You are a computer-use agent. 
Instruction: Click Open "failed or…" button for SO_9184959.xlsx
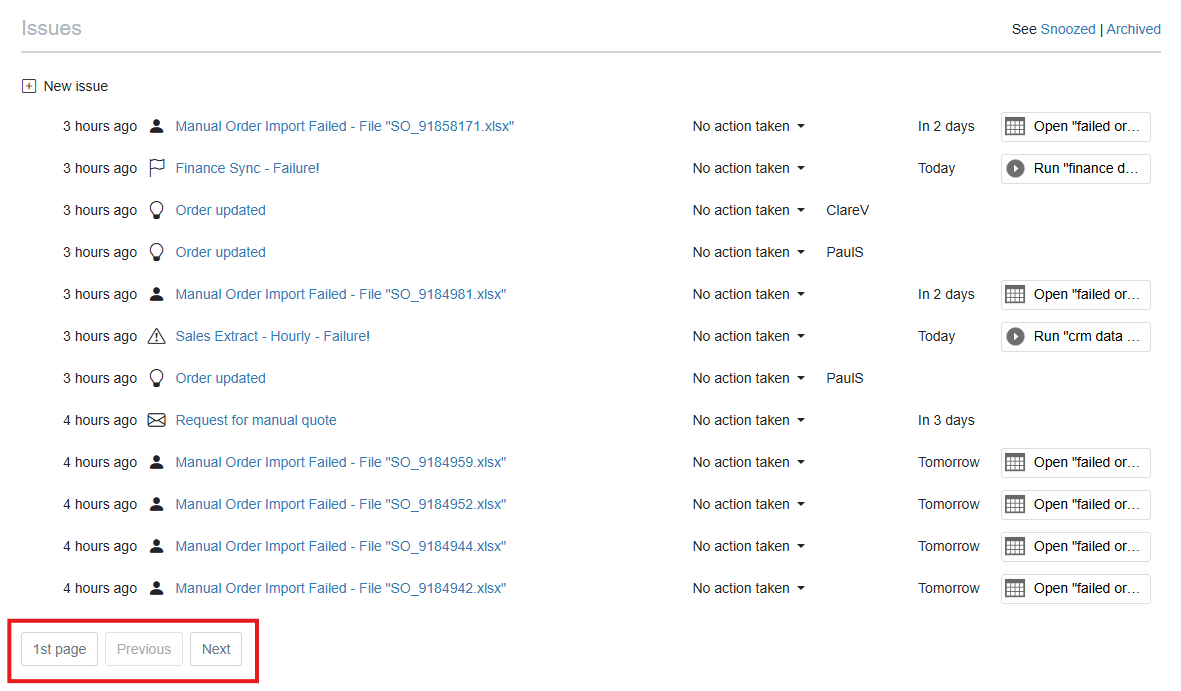(x=1076, y=463)
